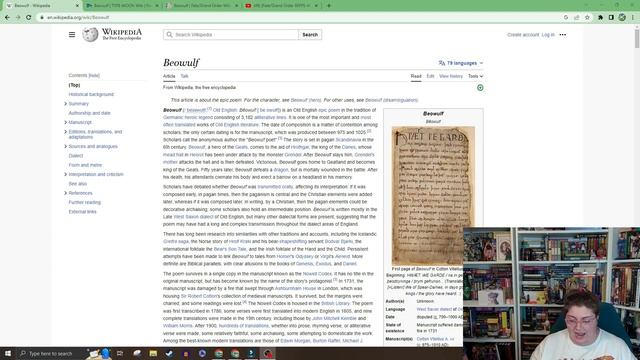Expand the Sources and analogues section

point(65,147)
